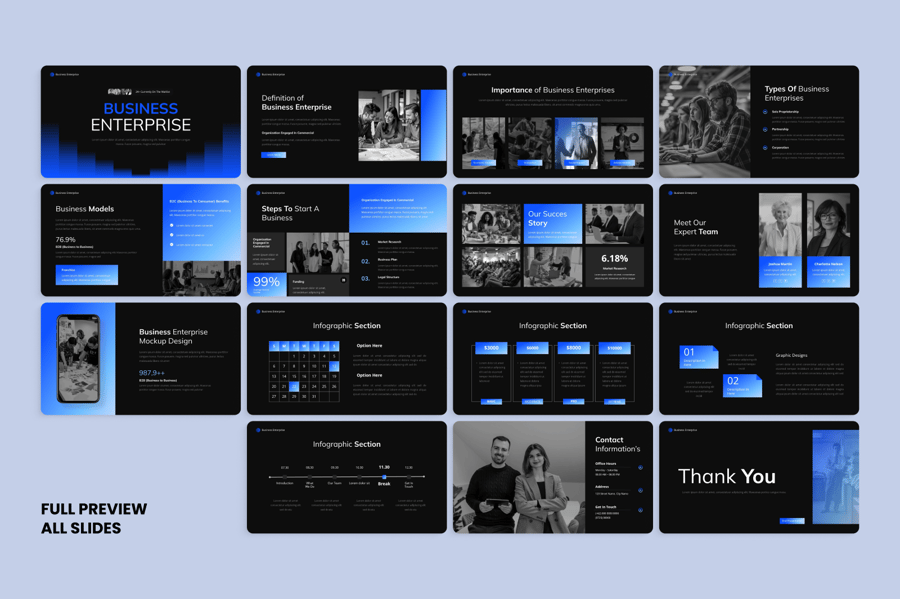Viewport: 900px width, 599px height.
Task: Select the second radio bullet in Business Models
Action: pos(172,235)
